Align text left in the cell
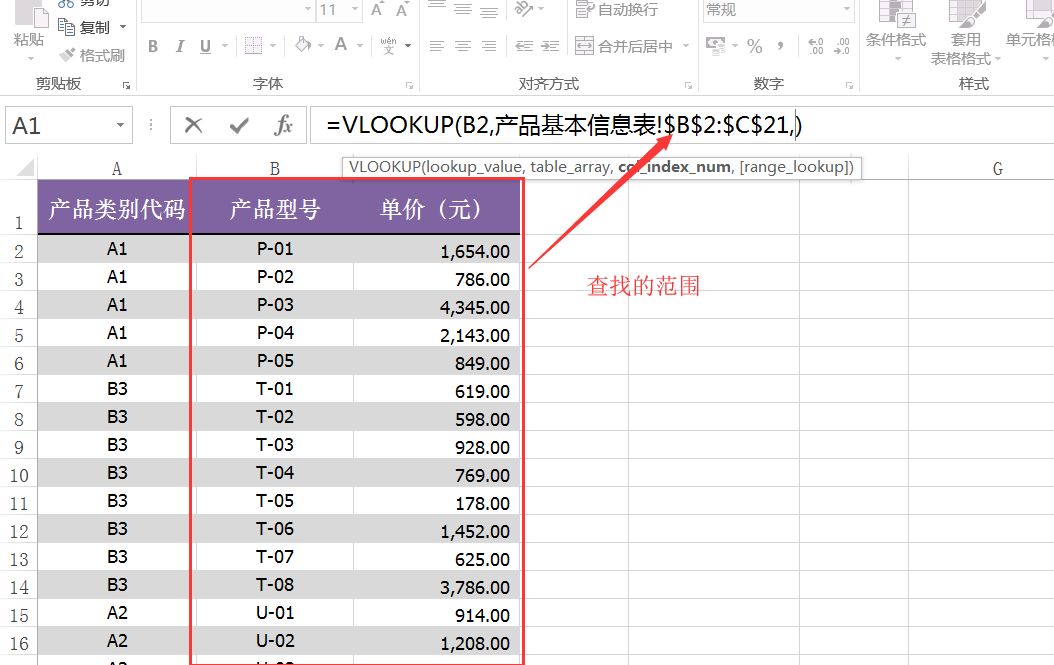 point(437,46)
